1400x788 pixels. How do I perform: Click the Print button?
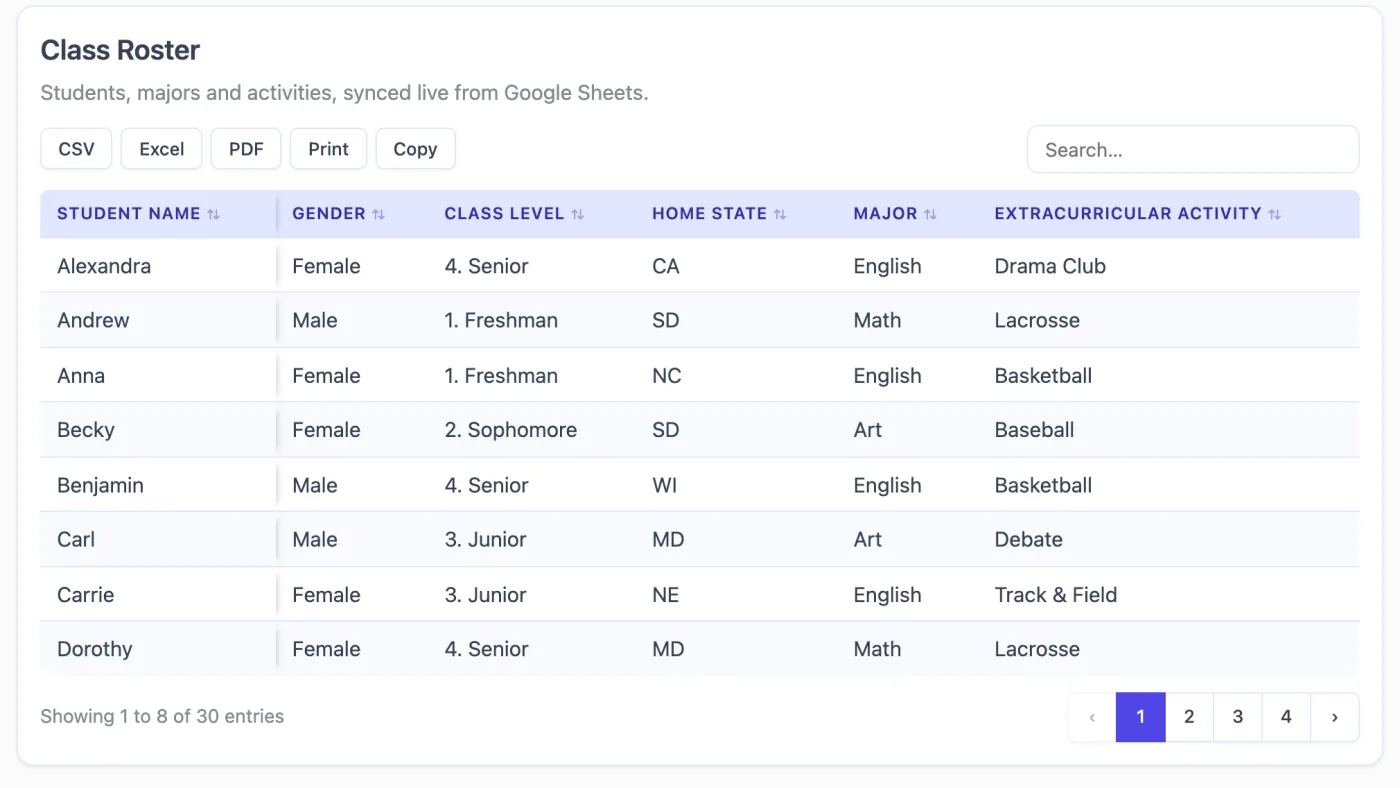328,149
